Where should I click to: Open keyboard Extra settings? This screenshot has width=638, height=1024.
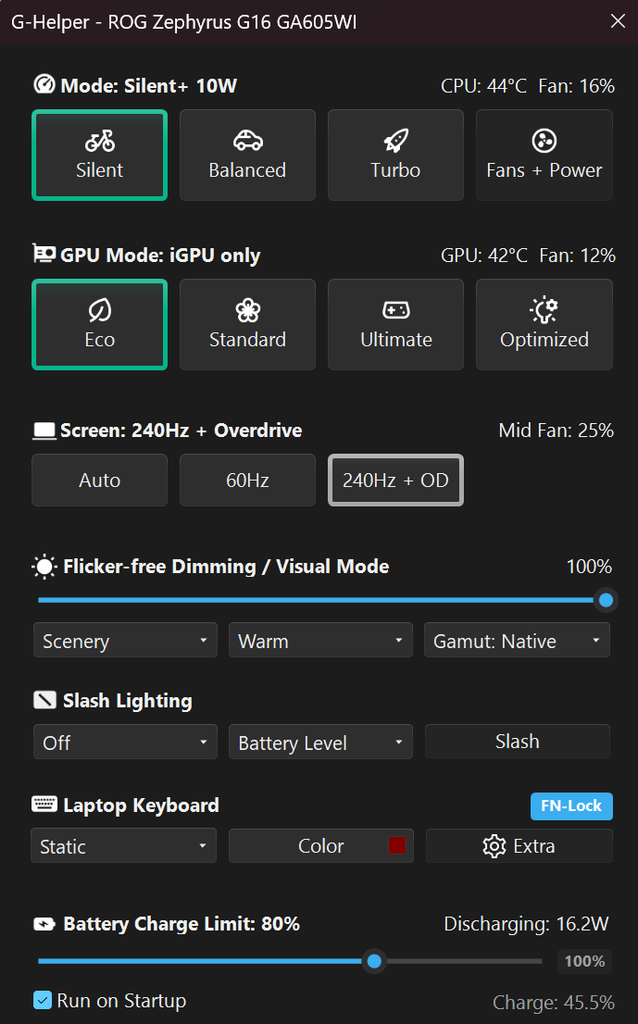click(519, 846)
